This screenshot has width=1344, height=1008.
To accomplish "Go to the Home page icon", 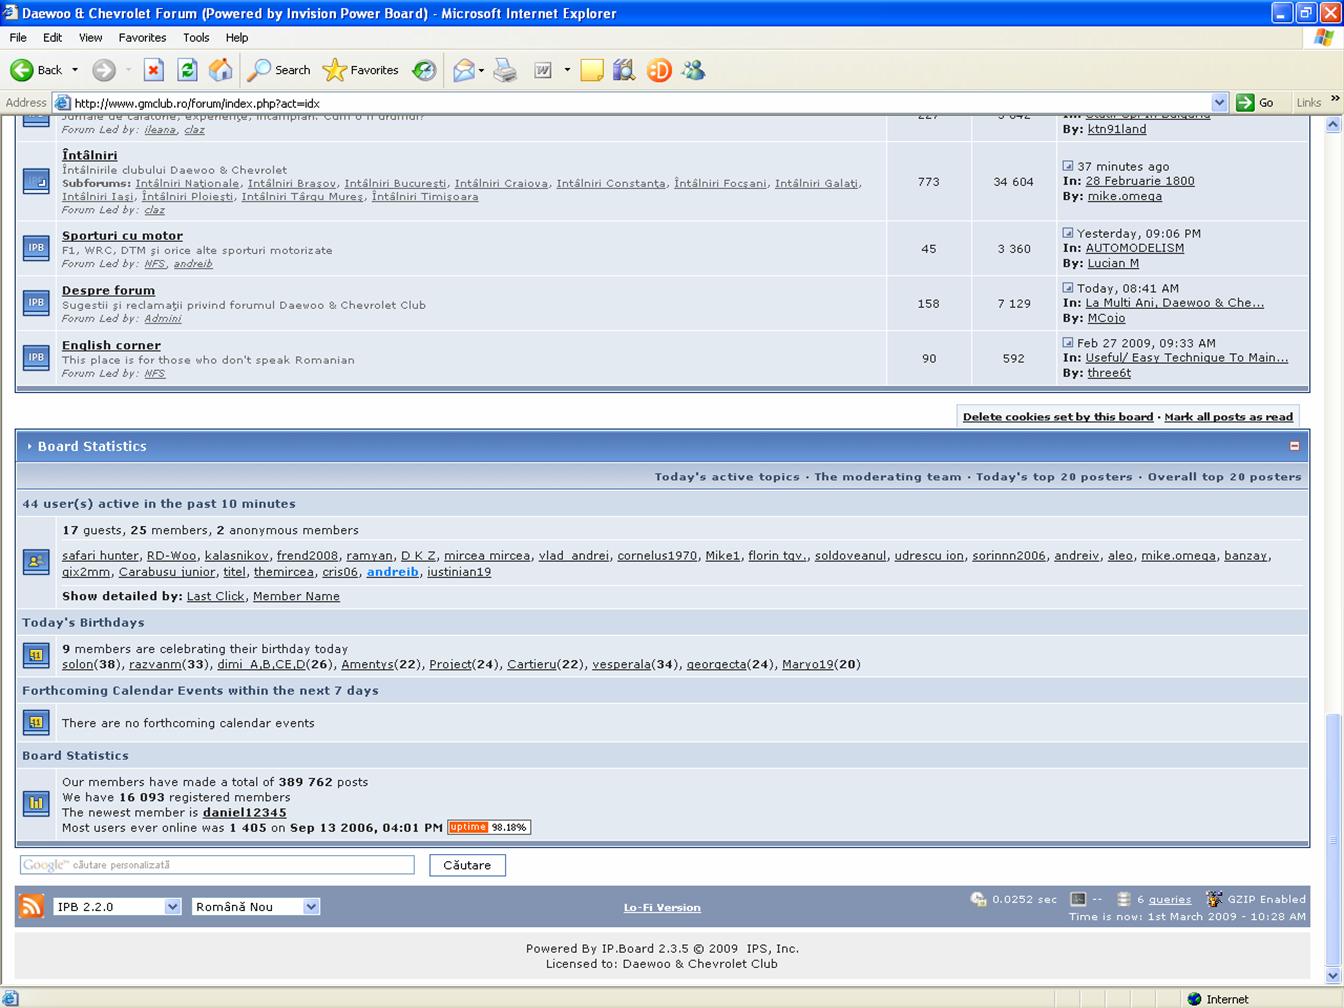I will pos(221,70).
